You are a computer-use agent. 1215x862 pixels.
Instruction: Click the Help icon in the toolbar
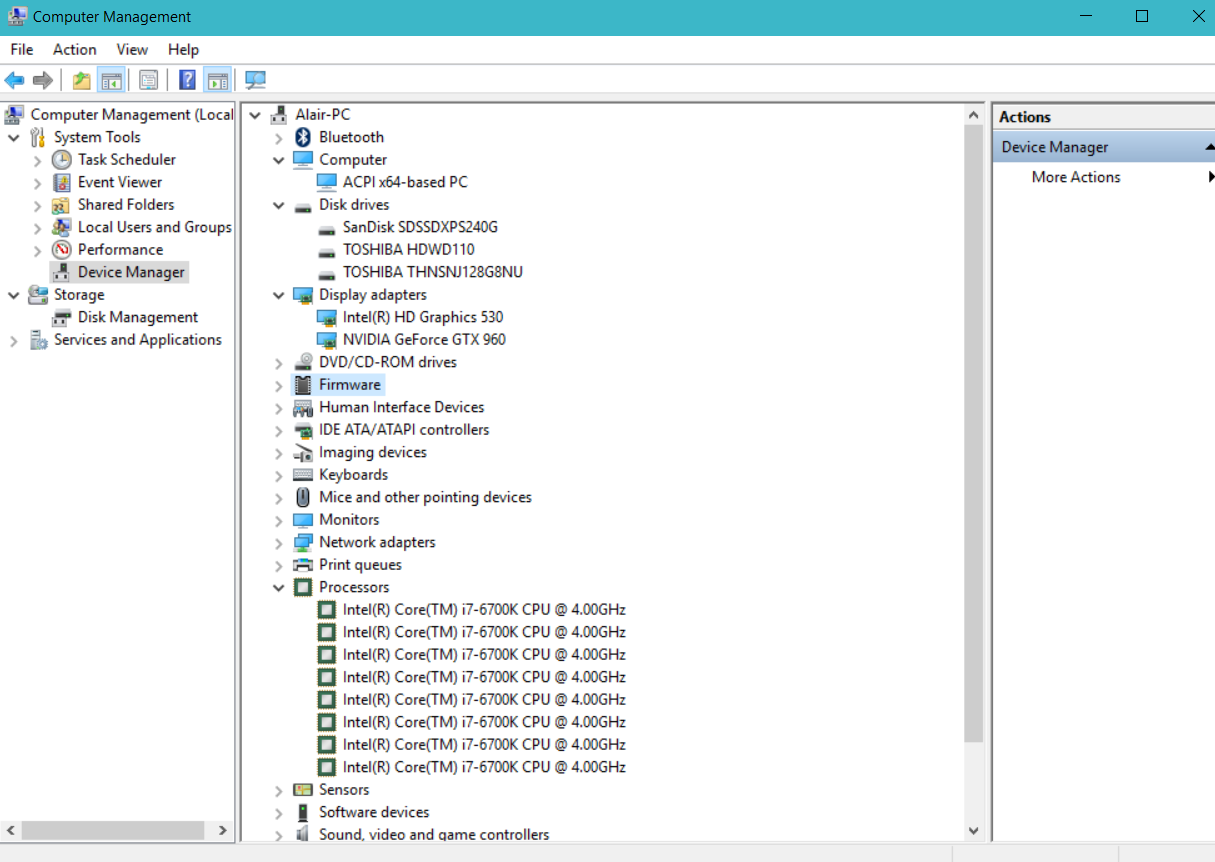[187, 80]
